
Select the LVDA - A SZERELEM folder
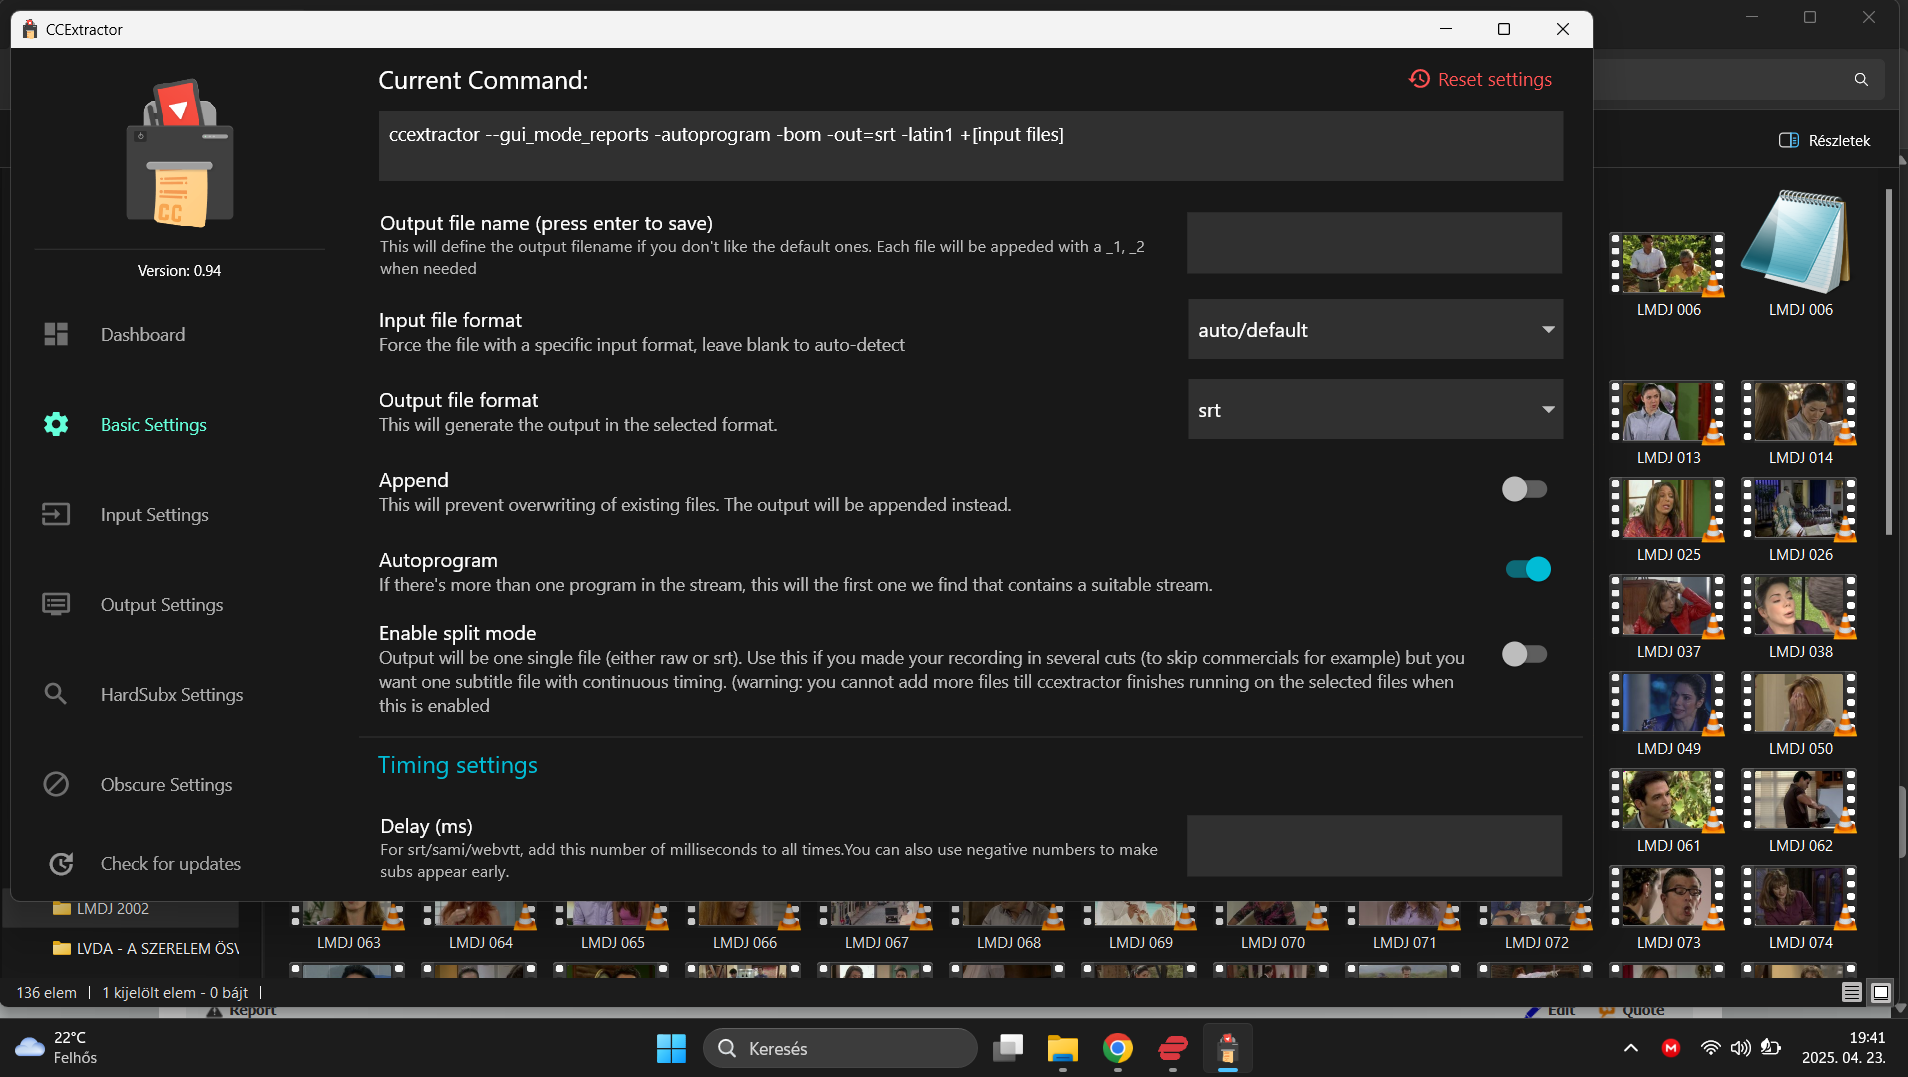[146, 948]
